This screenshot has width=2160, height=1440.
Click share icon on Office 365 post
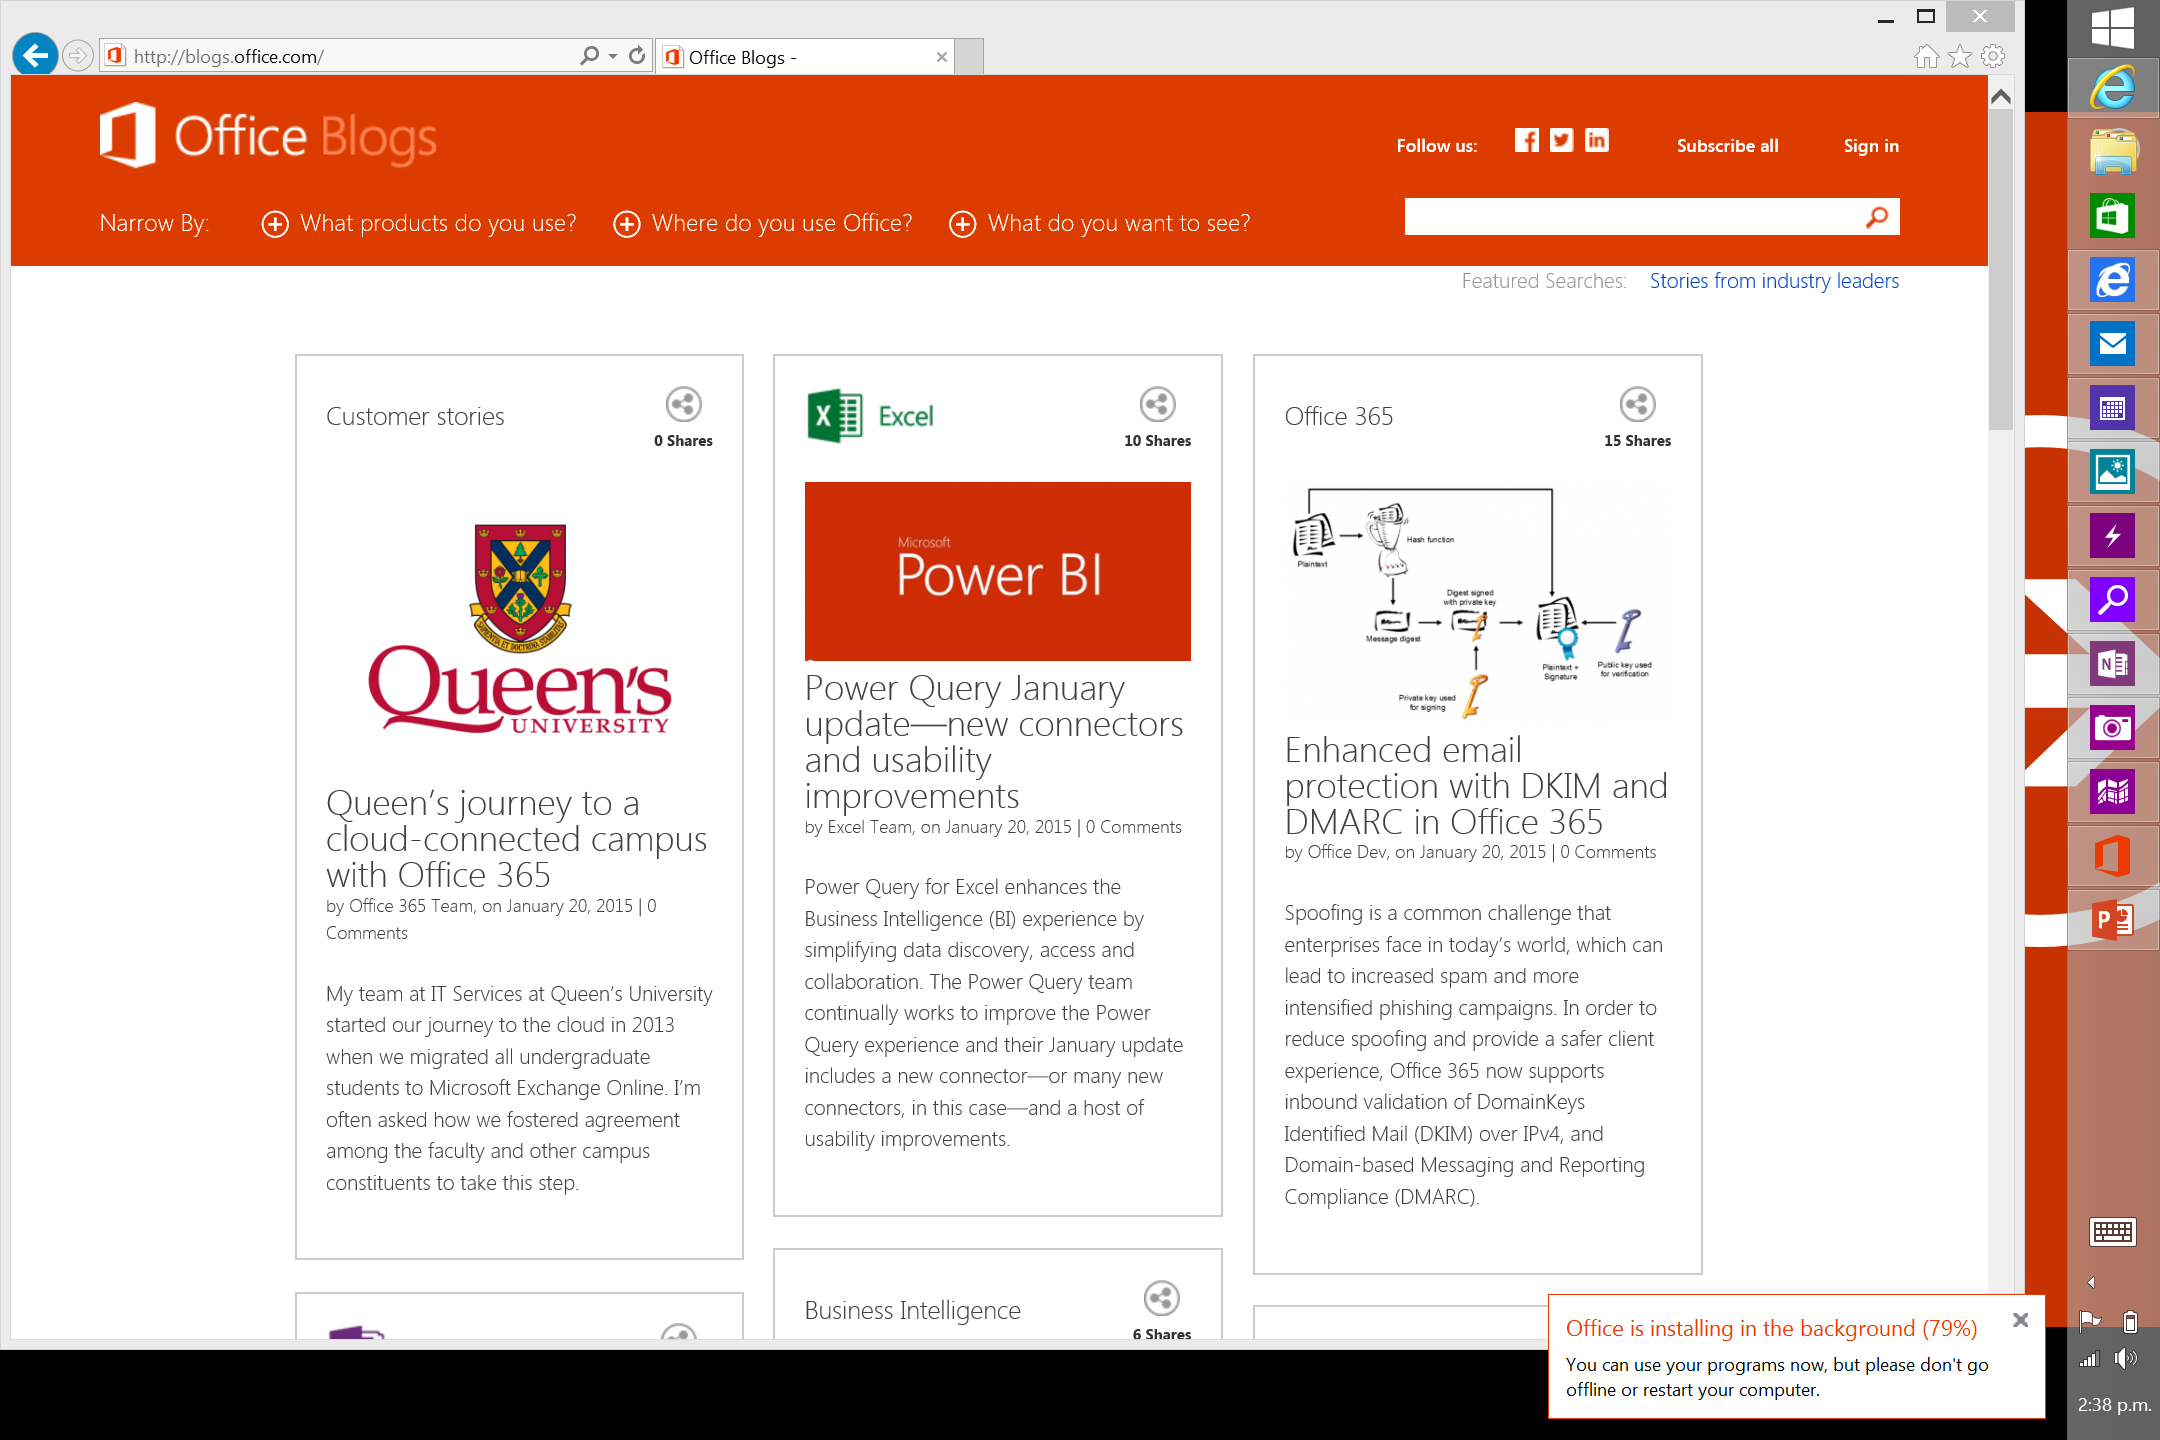pos(1637,405)
